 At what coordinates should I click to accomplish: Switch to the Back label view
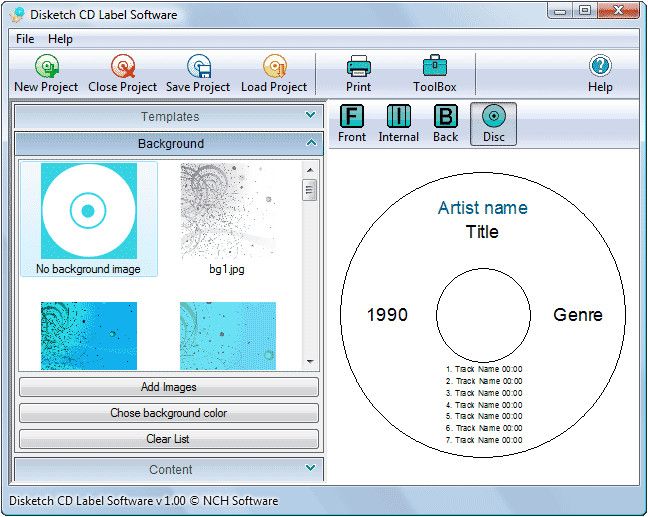pos(446,124)
